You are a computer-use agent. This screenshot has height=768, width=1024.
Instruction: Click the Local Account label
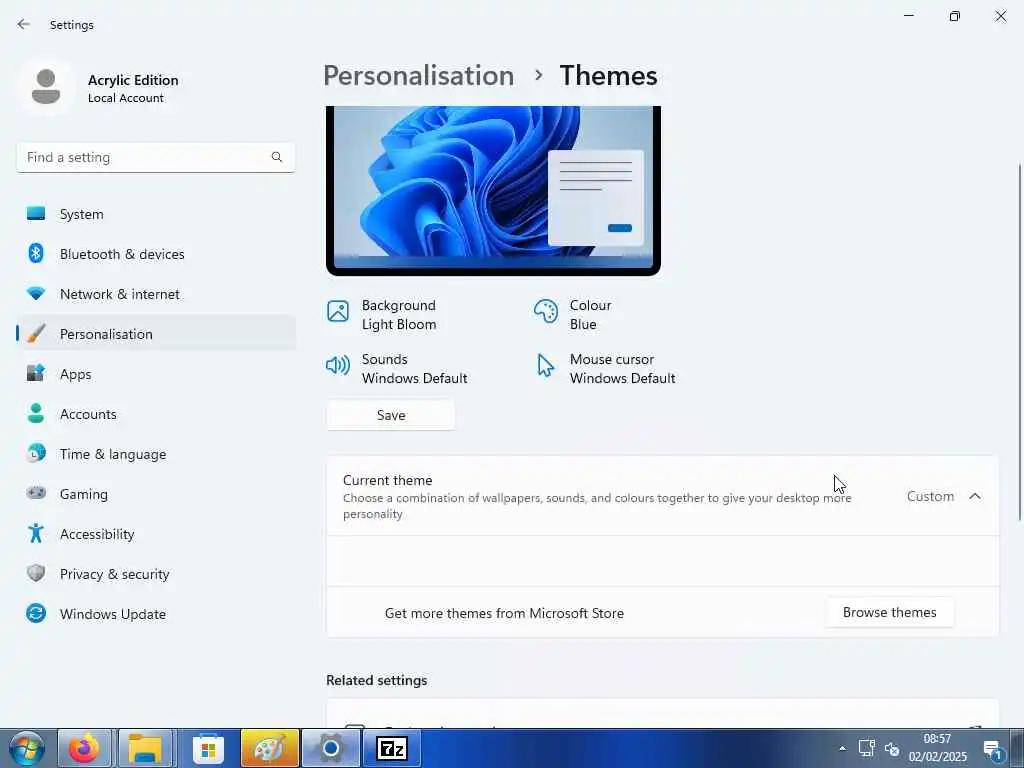(x=126, y=98)
